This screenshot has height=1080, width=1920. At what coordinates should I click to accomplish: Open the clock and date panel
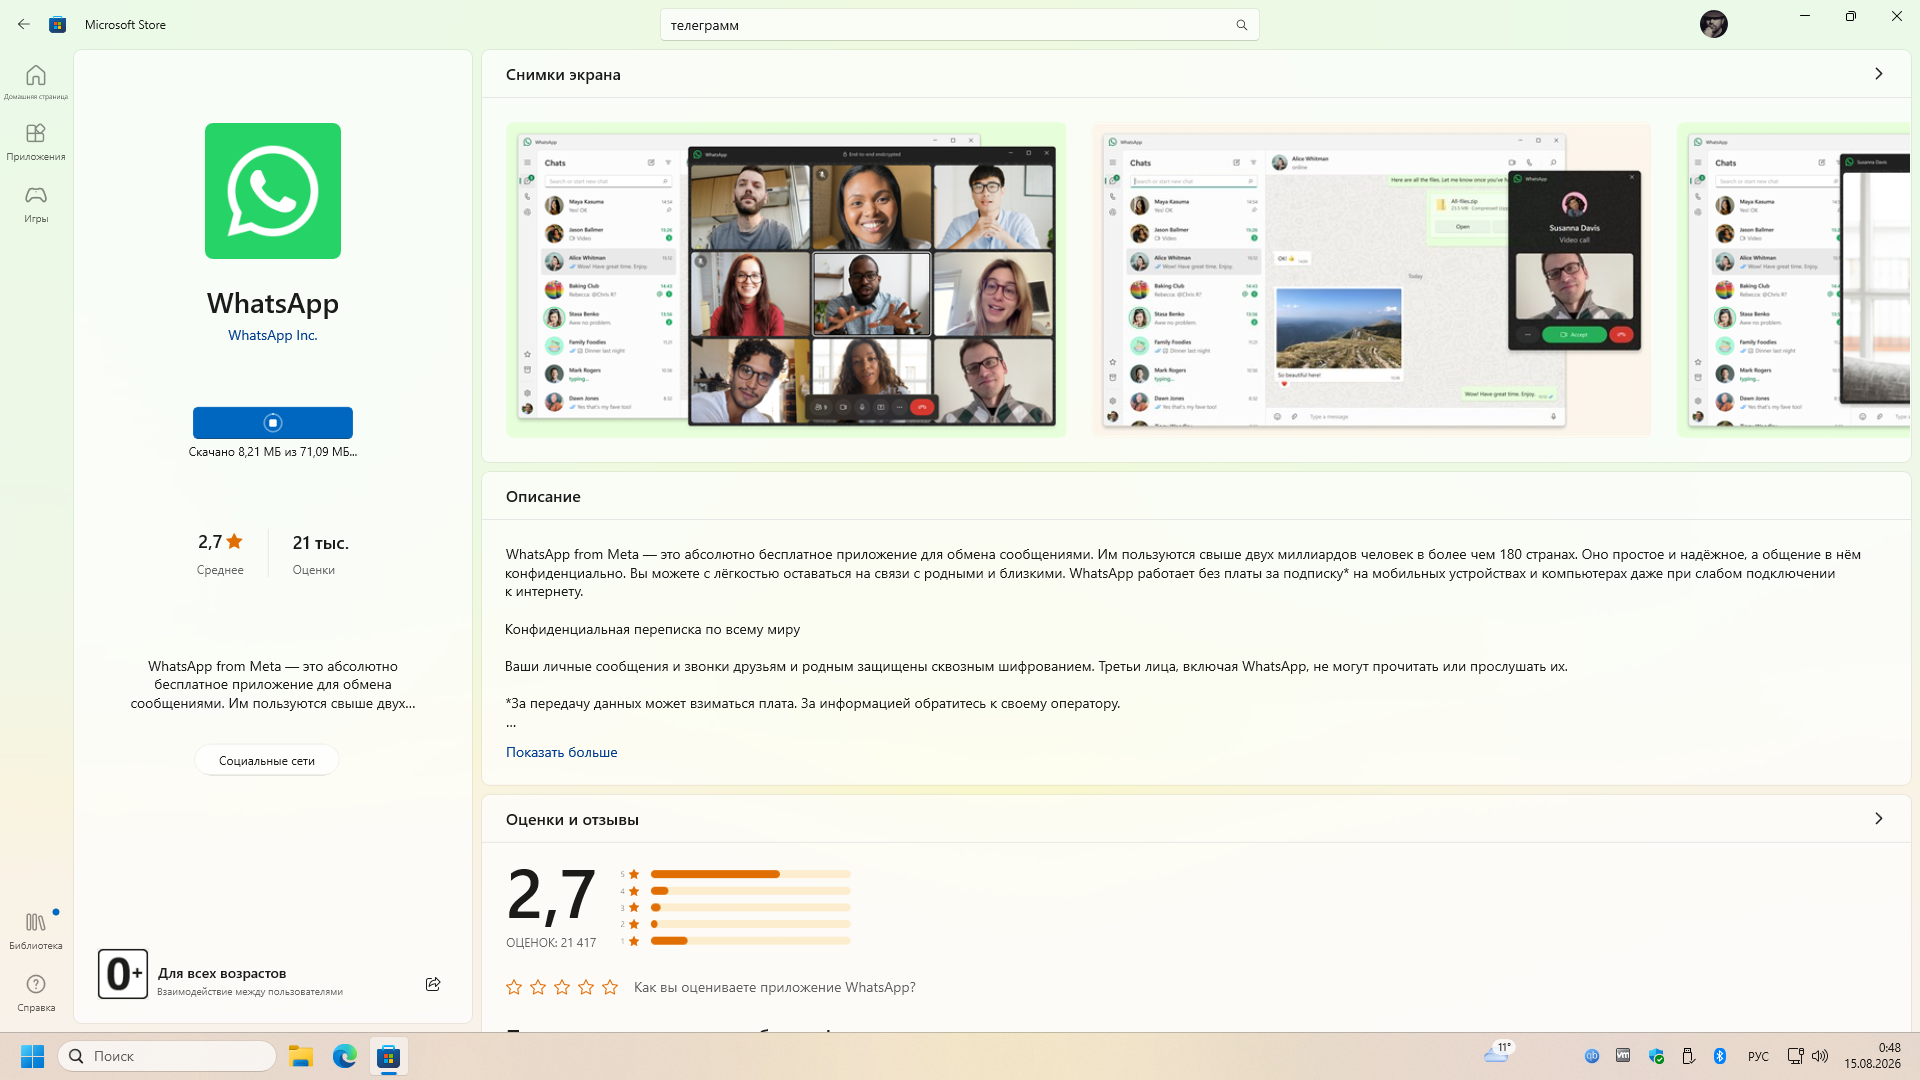coord(1873,1056)
